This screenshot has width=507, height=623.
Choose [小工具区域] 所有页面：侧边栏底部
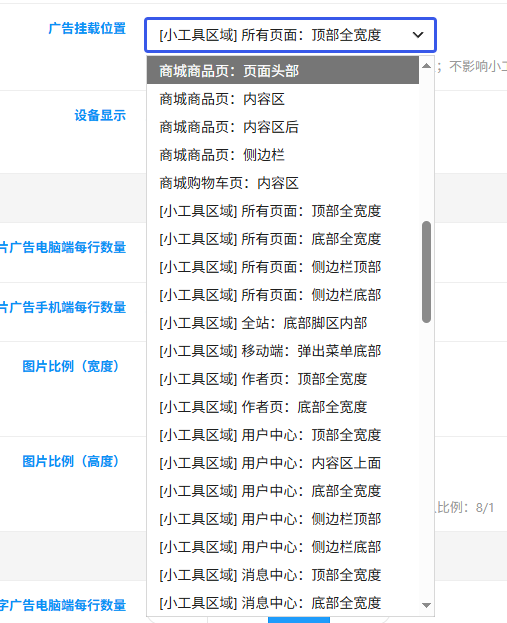pos(283,295)
